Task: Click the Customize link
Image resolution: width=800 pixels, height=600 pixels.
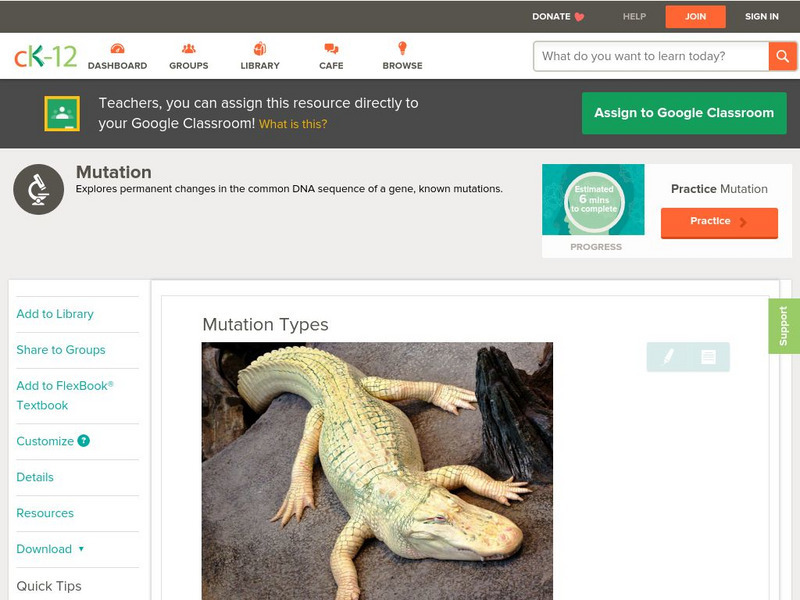Action: (45, 441)
